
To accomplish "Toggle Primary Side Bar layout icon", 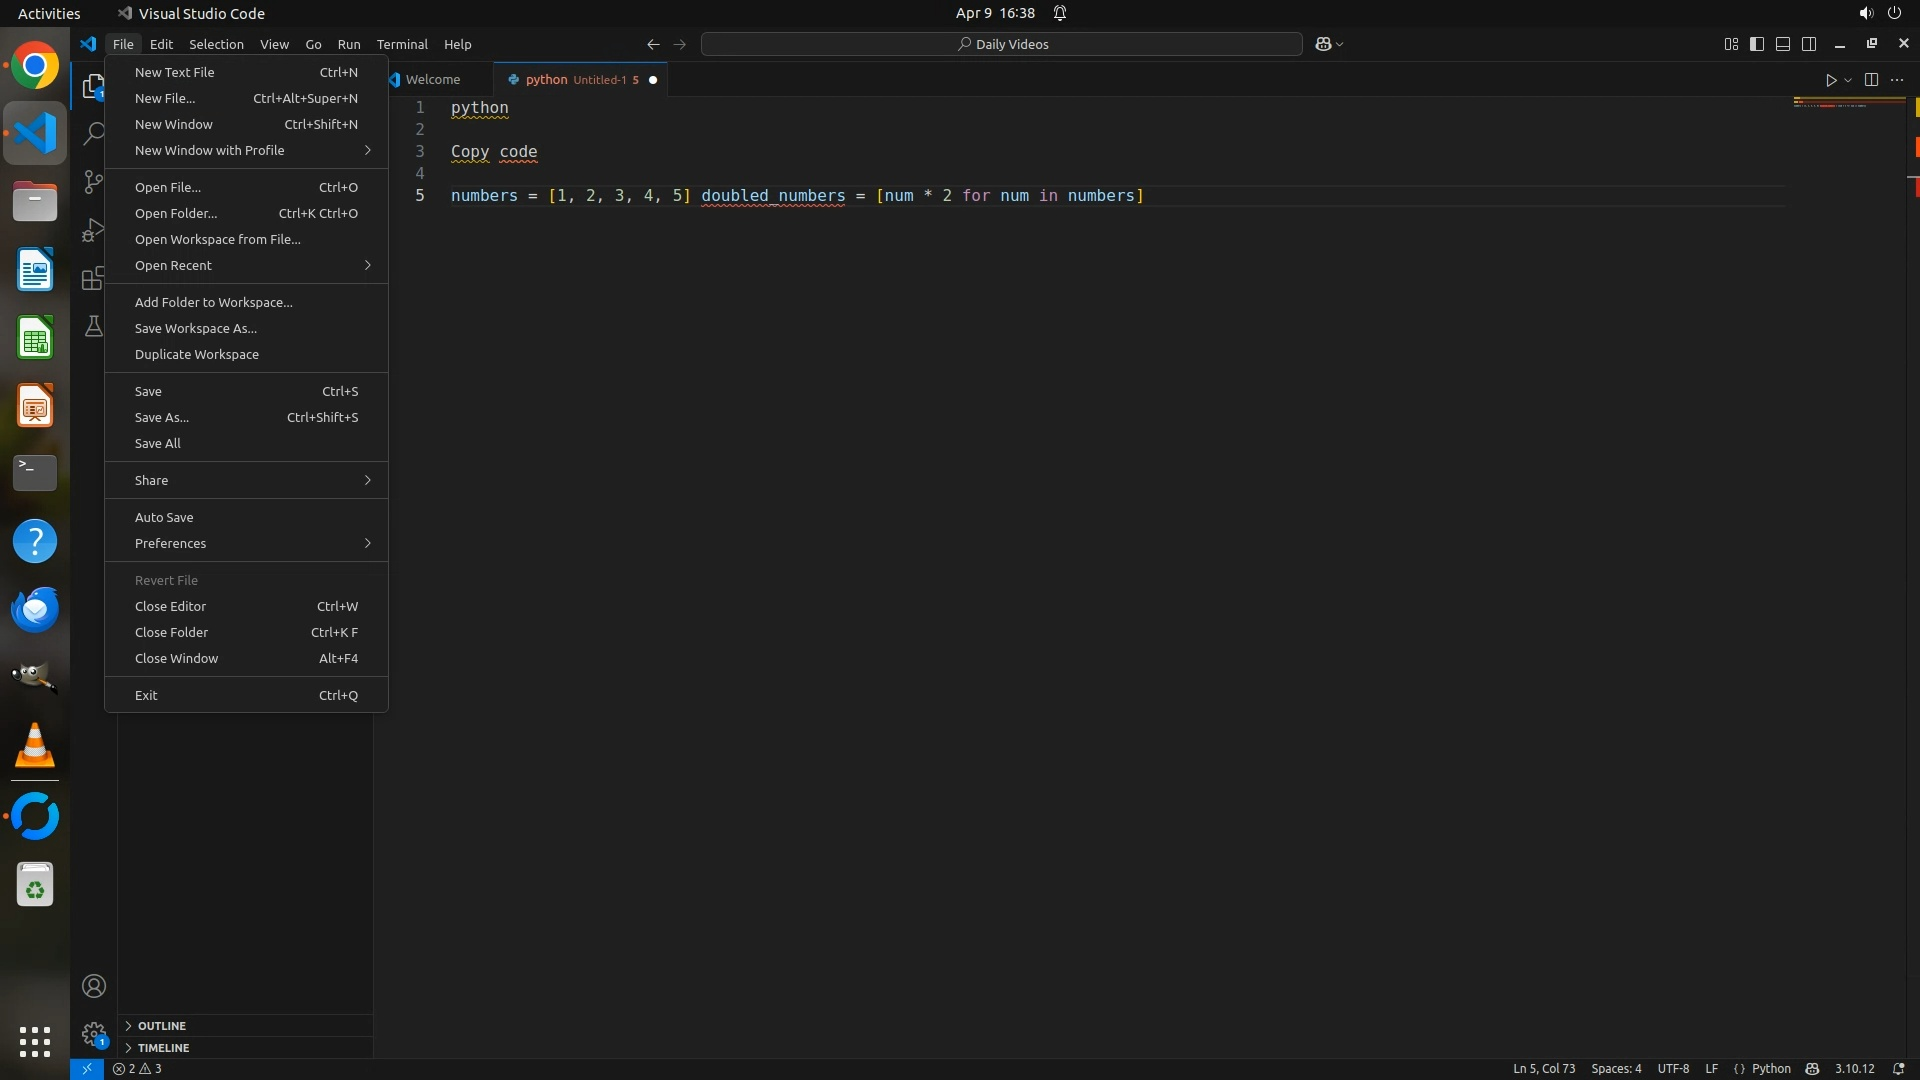I will tap(1757, 44).
